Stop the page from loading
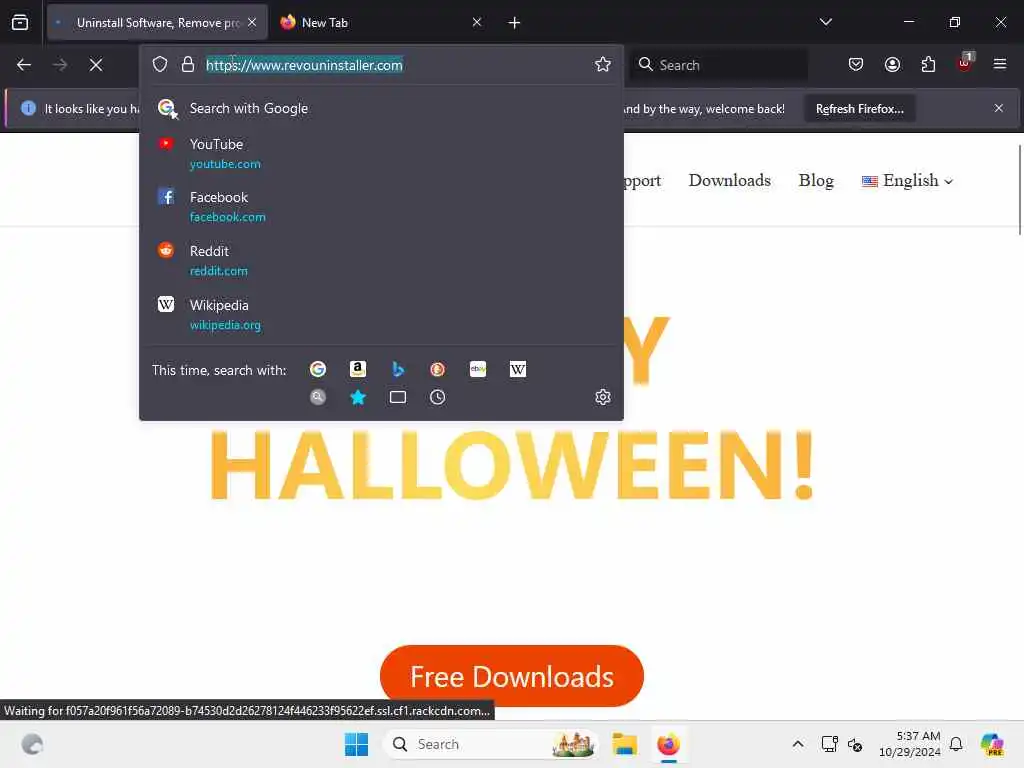This screenshot has height=768, width=1024. 95,65
